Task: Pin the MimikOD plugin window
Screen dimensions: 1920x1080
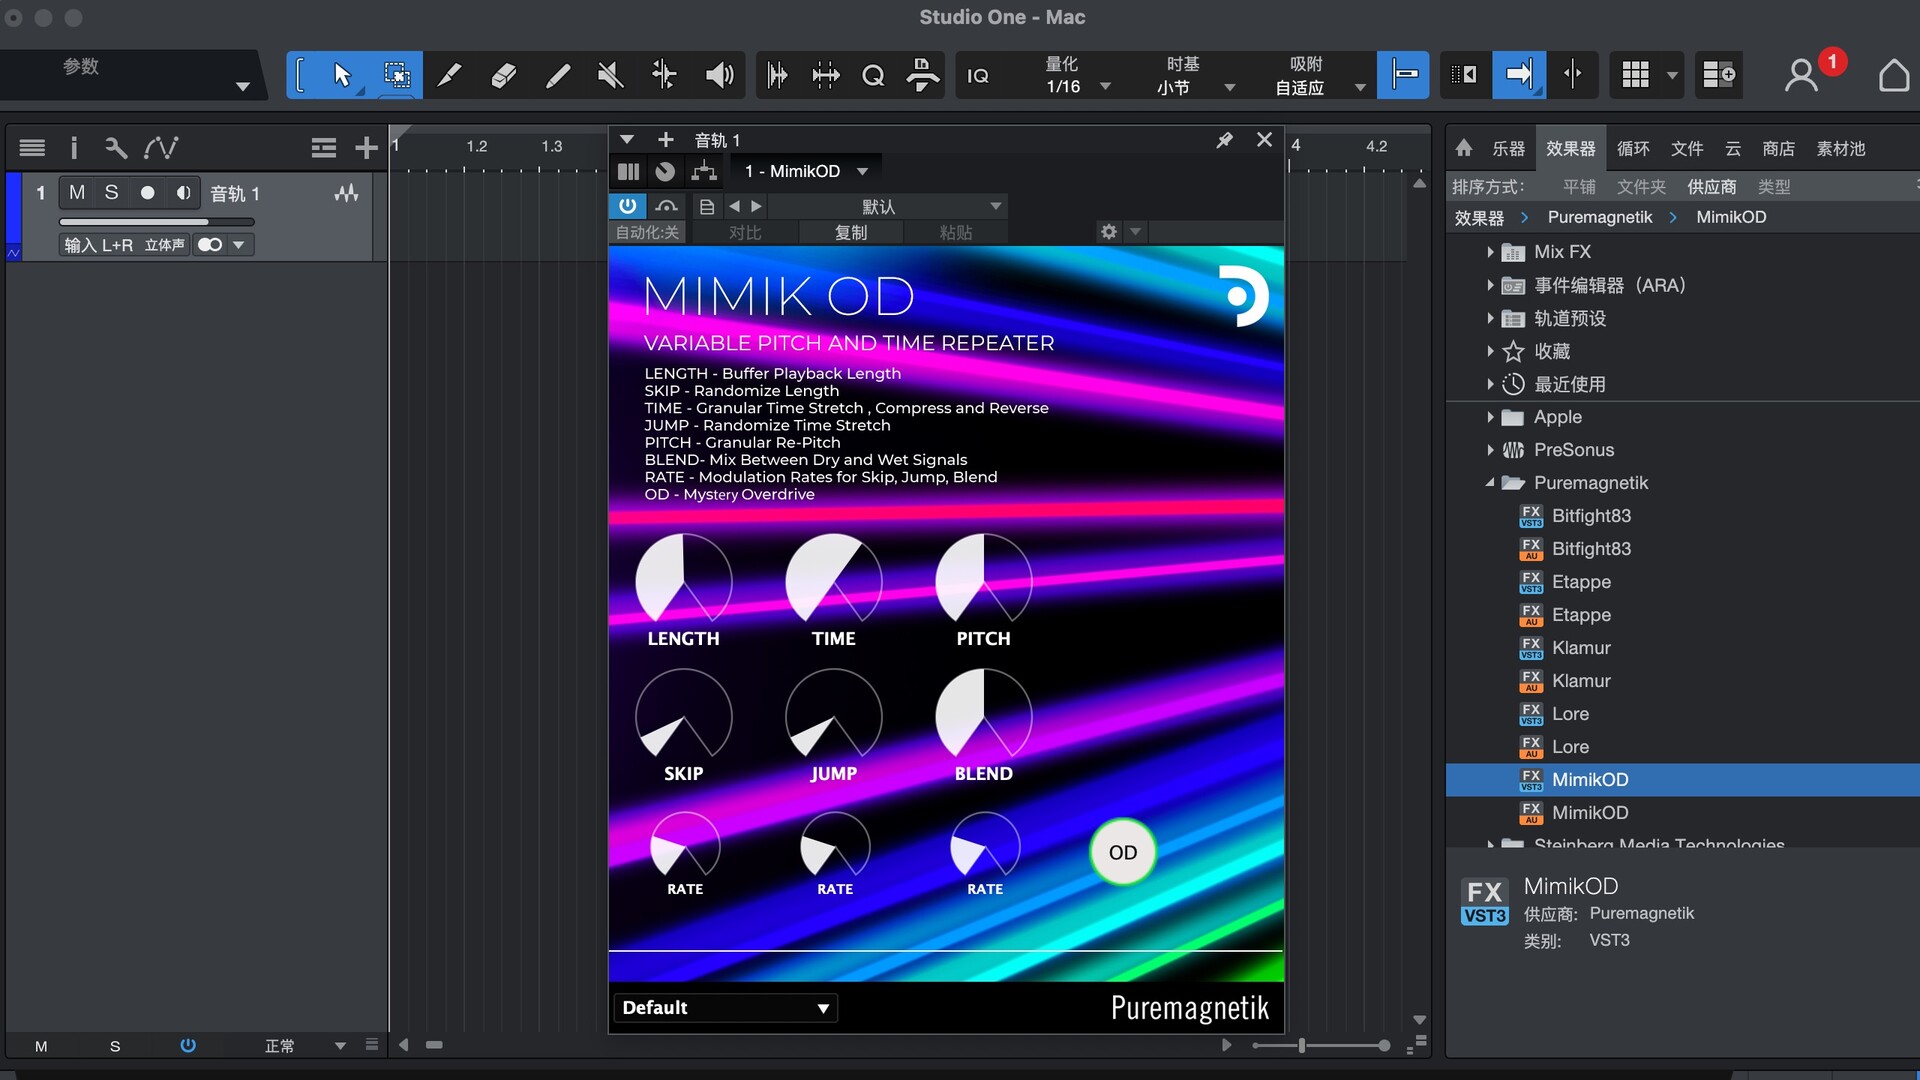Action: pos(1224,140)
